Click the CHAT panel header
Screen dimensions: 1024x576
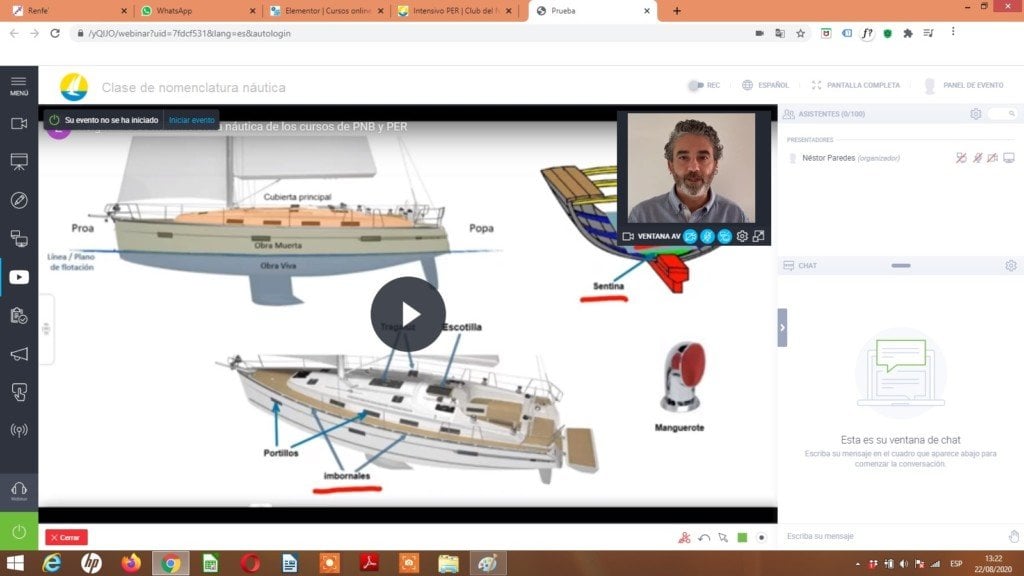tap(807, 266)
